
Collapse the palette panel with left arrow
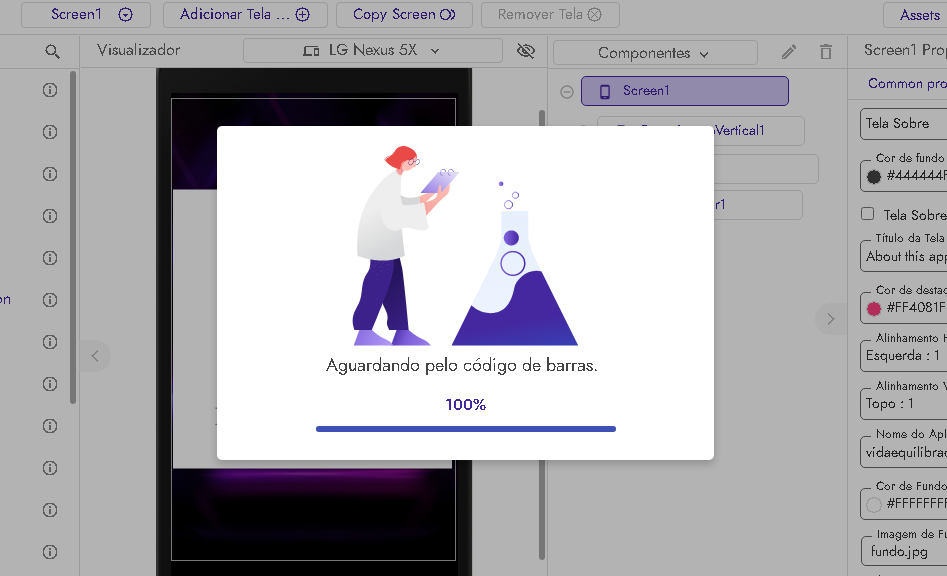[x=95, y=356]
